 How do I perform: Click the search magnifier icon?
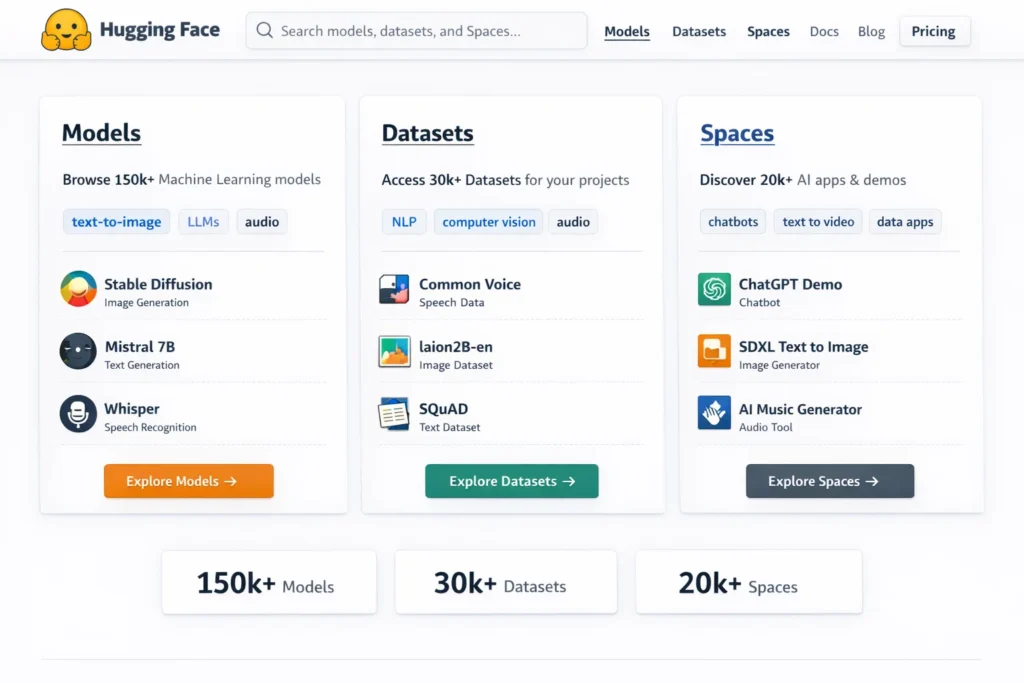pos(264,31)
